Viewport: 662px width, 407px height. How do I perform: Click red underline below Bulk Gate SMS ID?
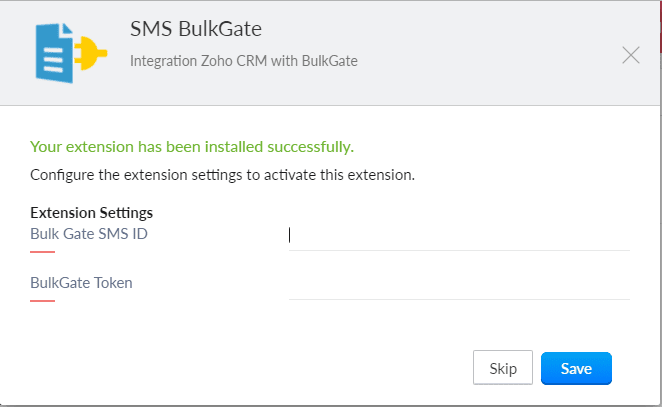42,252
